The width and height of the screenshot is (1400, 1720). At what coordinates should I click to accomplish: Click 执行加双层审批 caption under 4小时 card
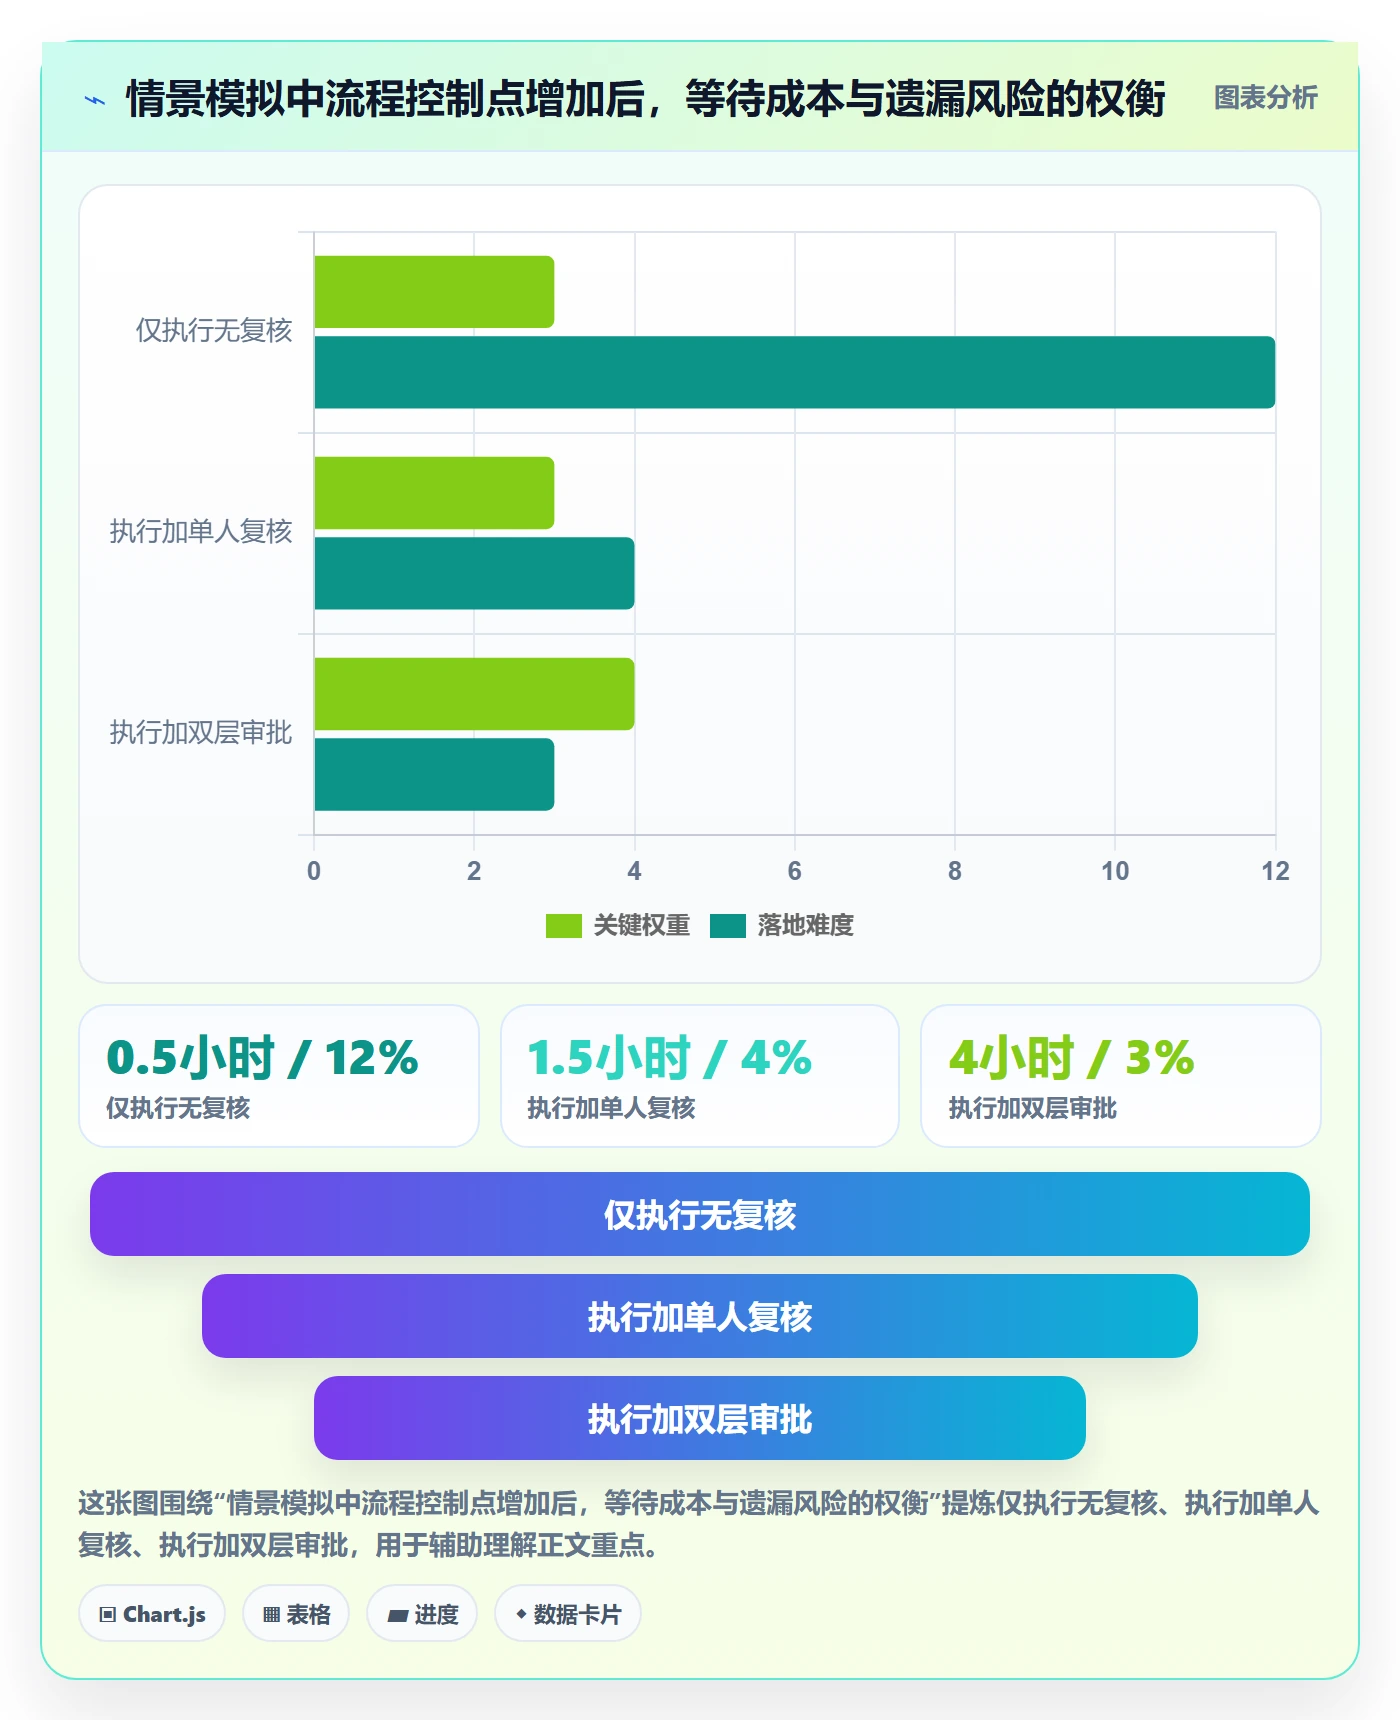click(1033, 1108)
